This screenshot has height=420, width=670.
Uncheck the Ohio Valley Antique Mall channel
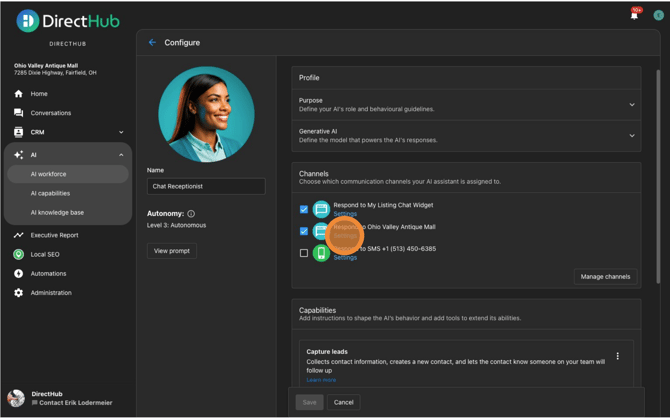click(304, 231)
